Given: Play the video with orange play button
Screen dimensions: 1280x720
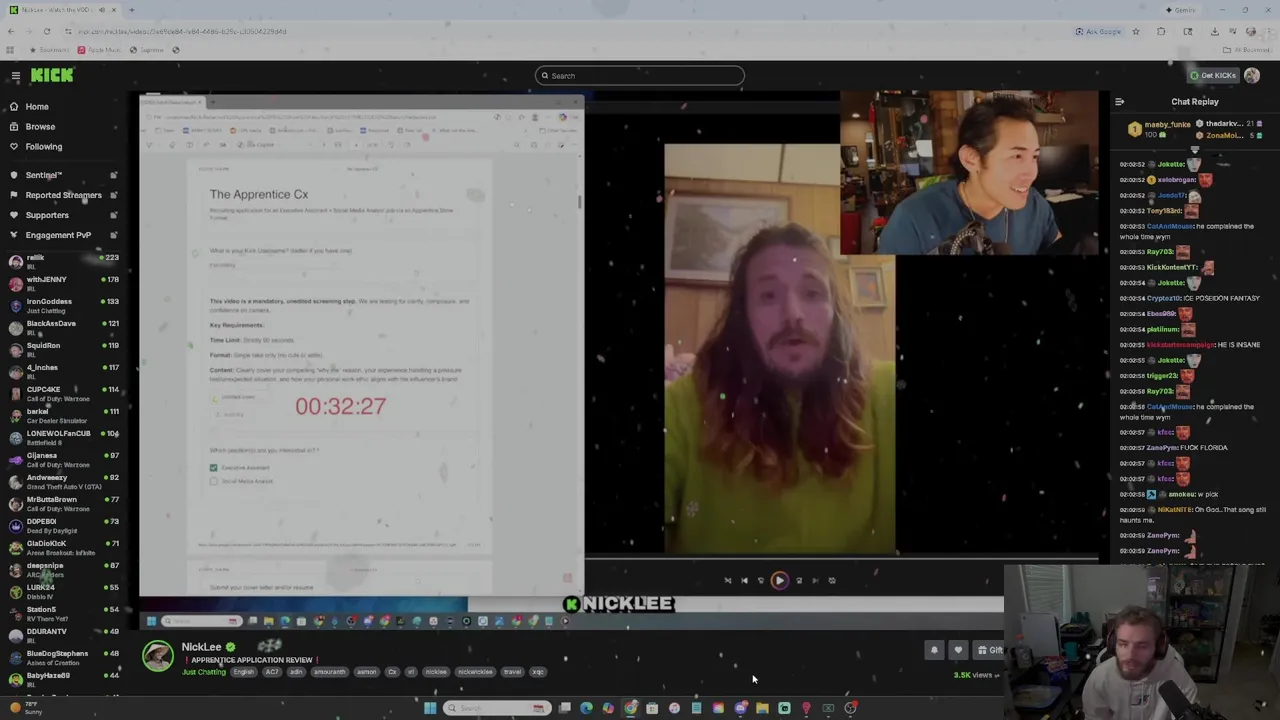Looking at the screenshot, I should [x=779, y=580].
